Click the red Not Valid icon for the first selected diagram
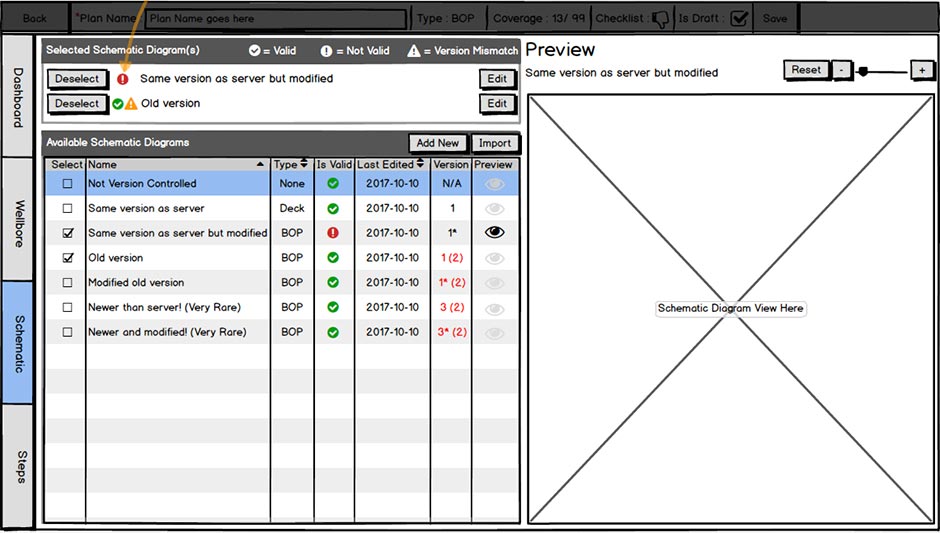 (123, 78)
